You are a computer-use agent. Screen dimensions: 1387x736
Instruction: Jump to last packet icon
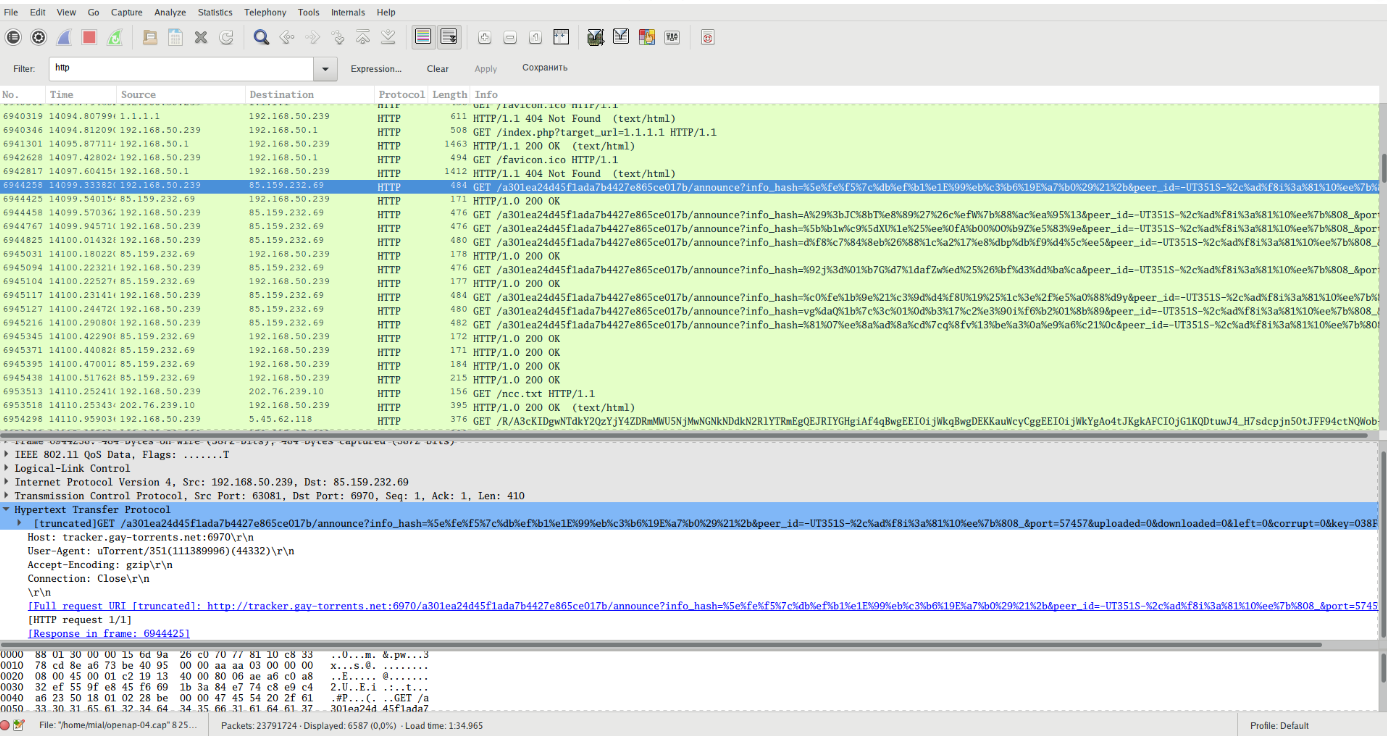coord(388,37)
